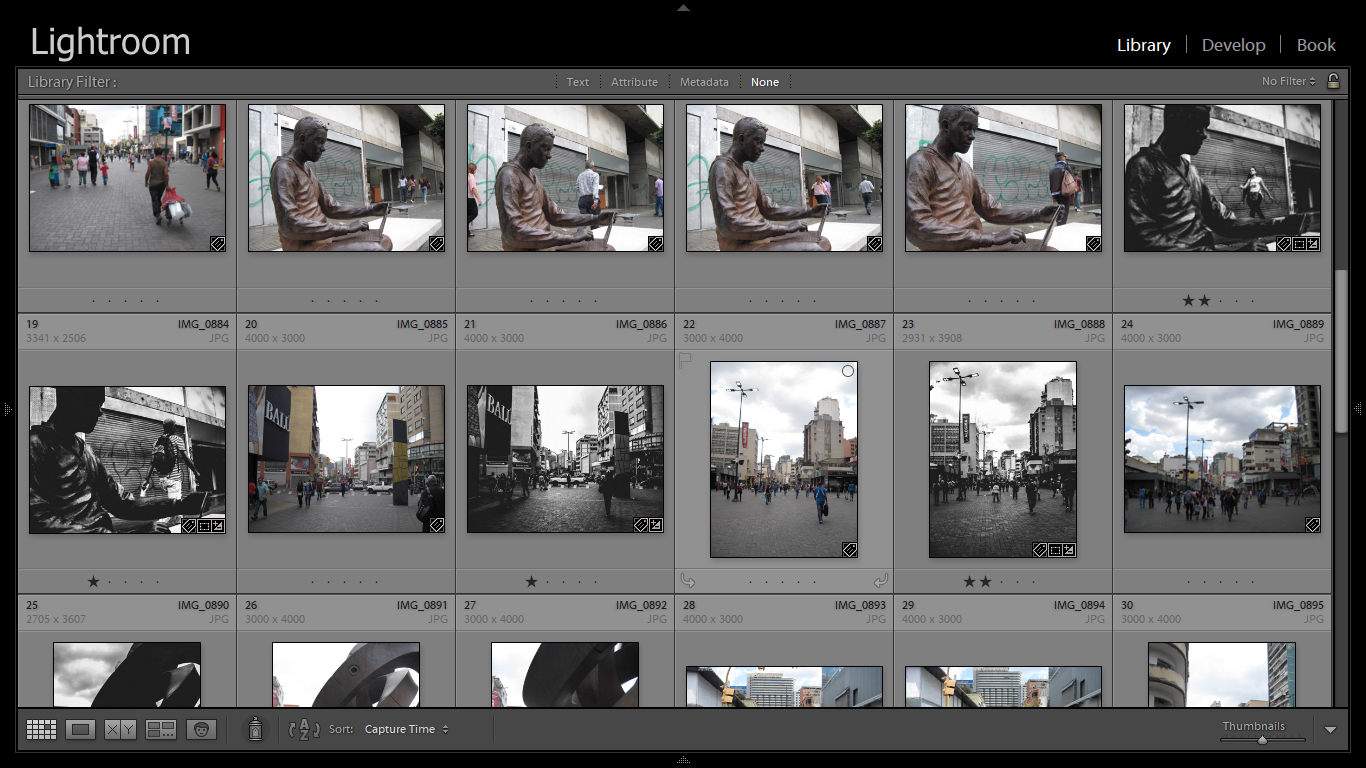Open the Capture Time sort dropdown
The width and height of the screenshot is (1366, 768).
(x=406, y=730)
